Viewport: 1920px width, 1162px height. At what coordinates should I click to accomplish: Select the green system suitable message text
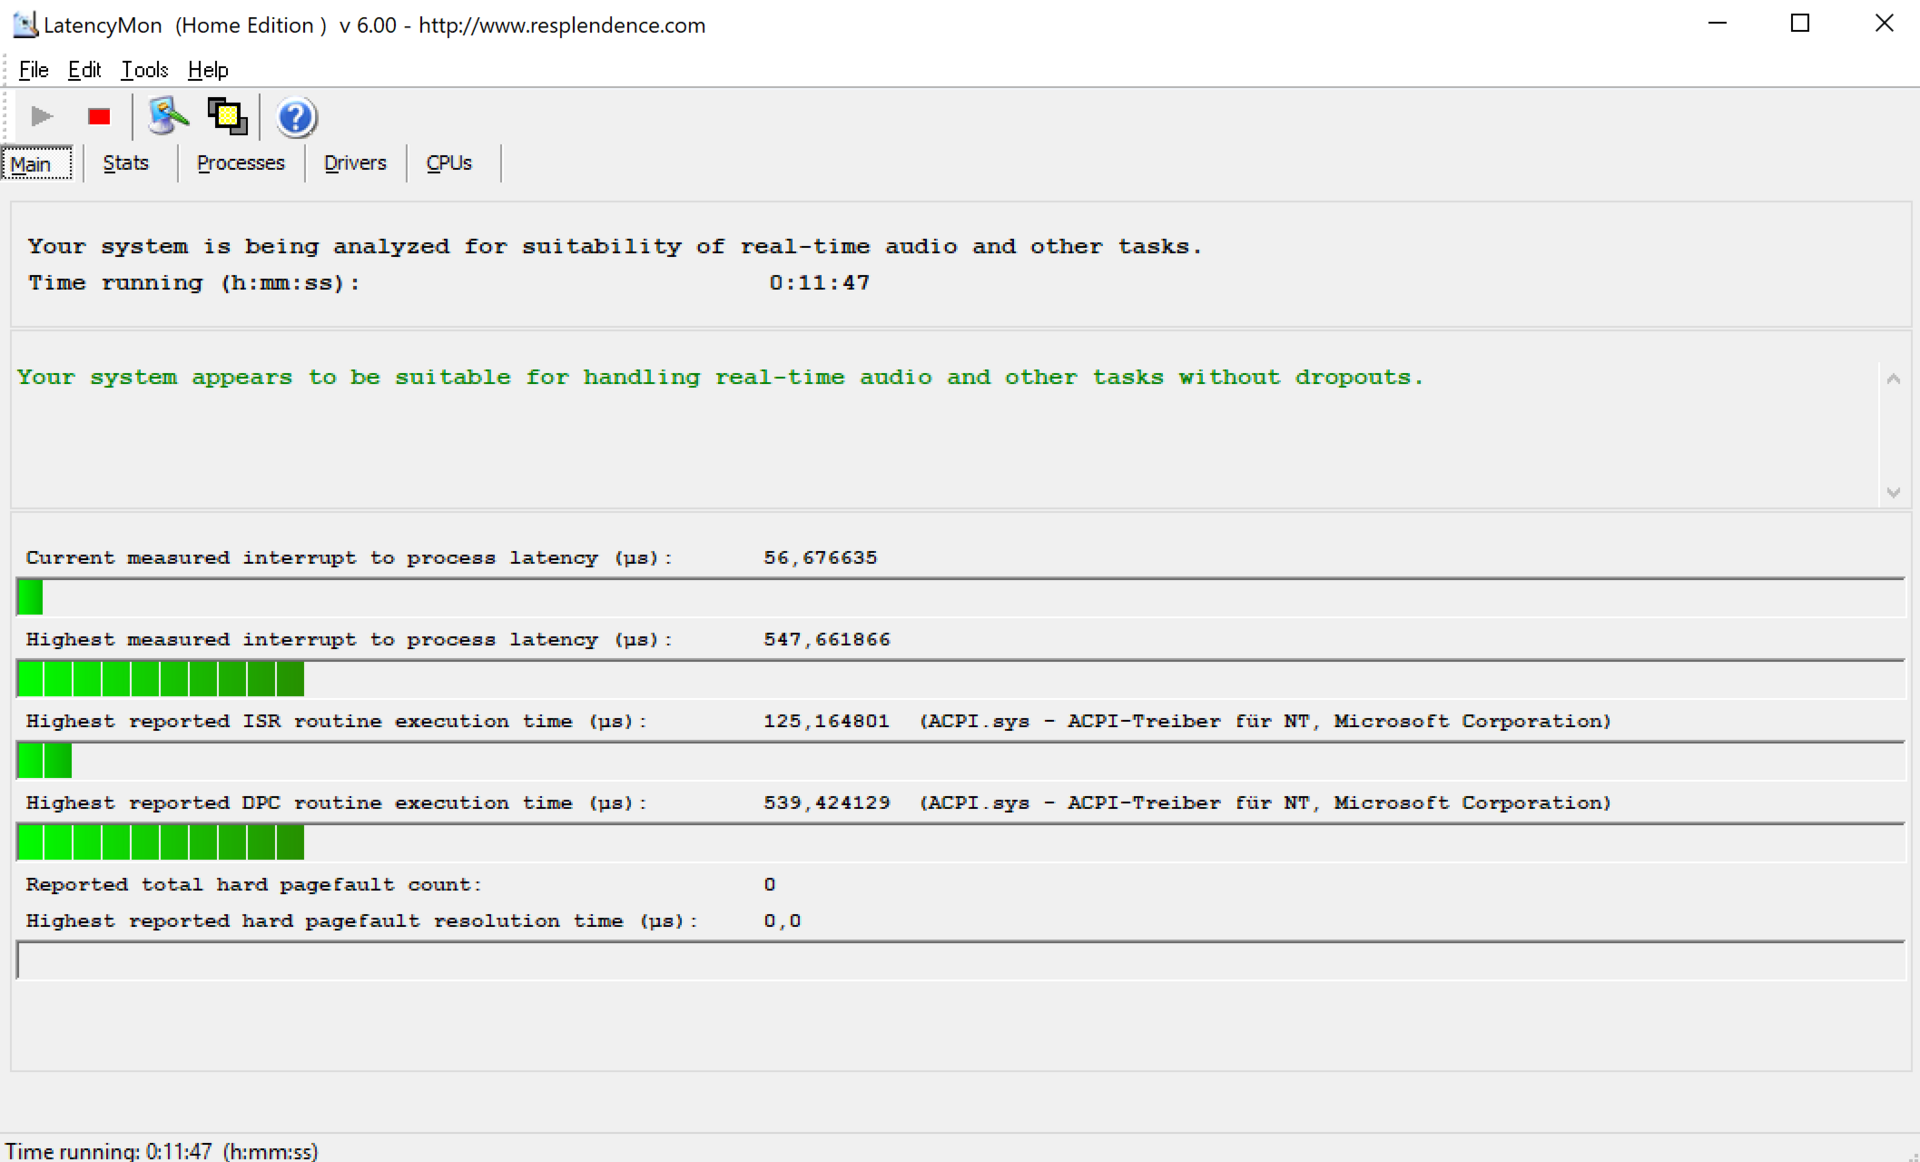(720, 377)
